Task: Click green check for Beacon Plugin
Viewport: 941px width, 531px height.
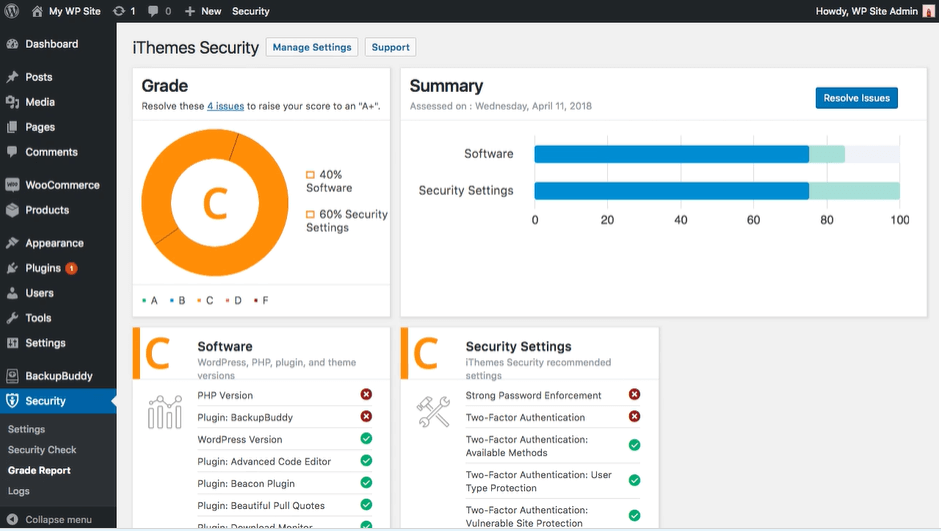Action: [x=366, y=482]
